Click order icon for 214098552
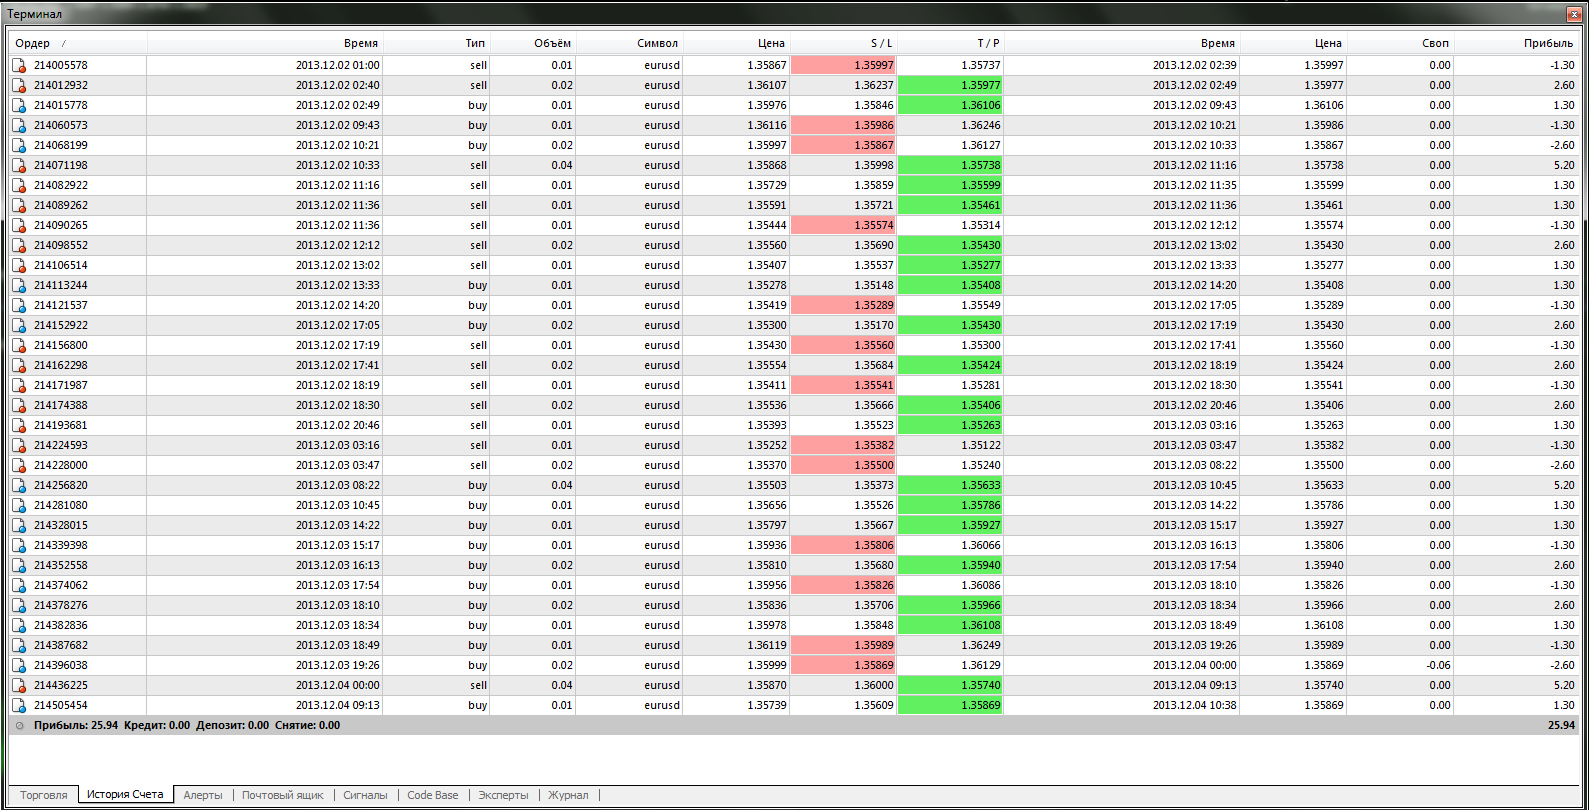The image size is (1589, 810). (19, 245)
